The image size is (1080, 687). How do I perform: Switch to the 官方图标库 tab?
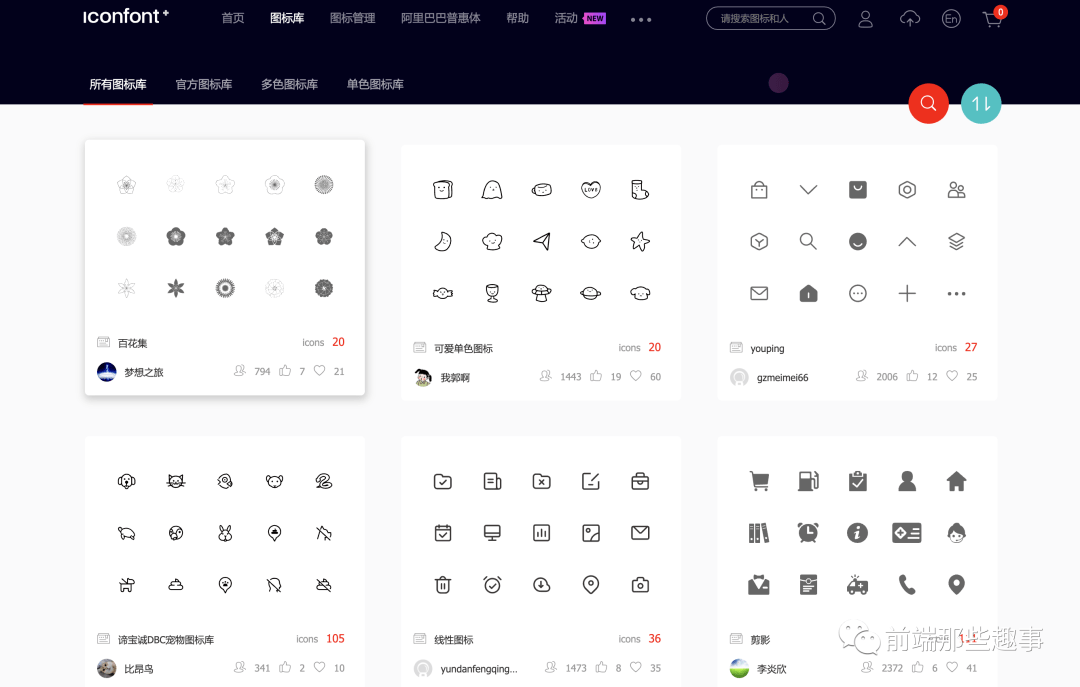pyautogui.click(x=204, y=84)
